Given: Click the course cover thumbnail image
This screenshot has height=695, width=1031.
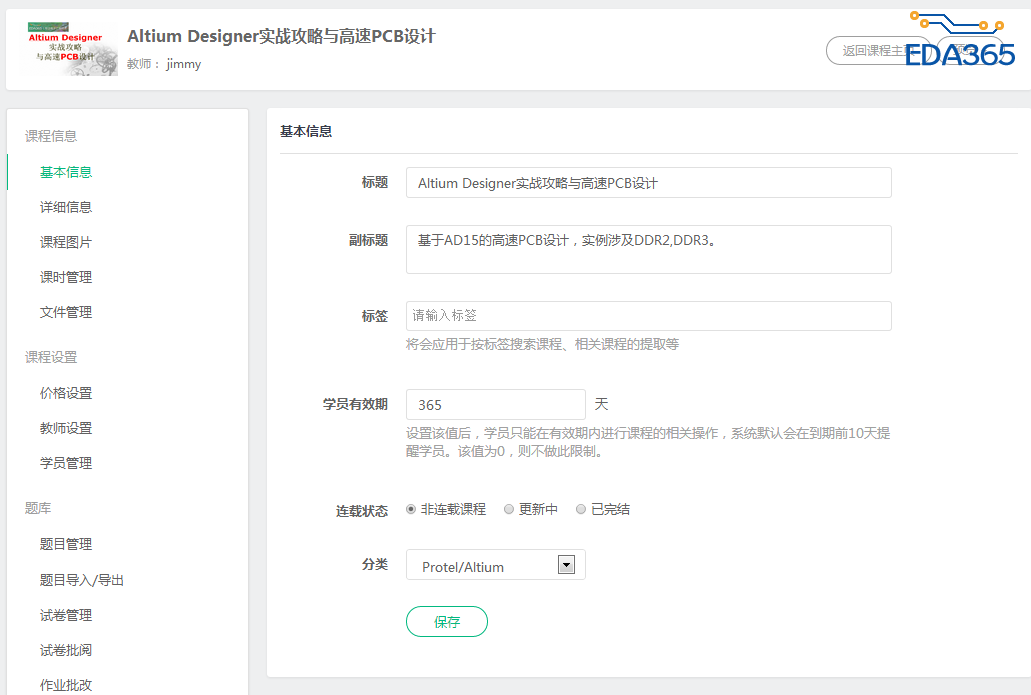Looking at the screenshot, I should coord(69,49).
